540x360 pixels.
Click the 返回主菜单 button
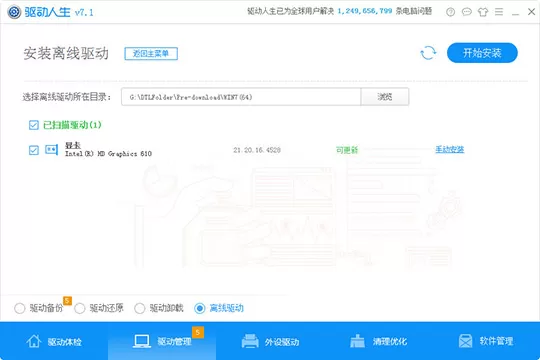tap(151, 53)
